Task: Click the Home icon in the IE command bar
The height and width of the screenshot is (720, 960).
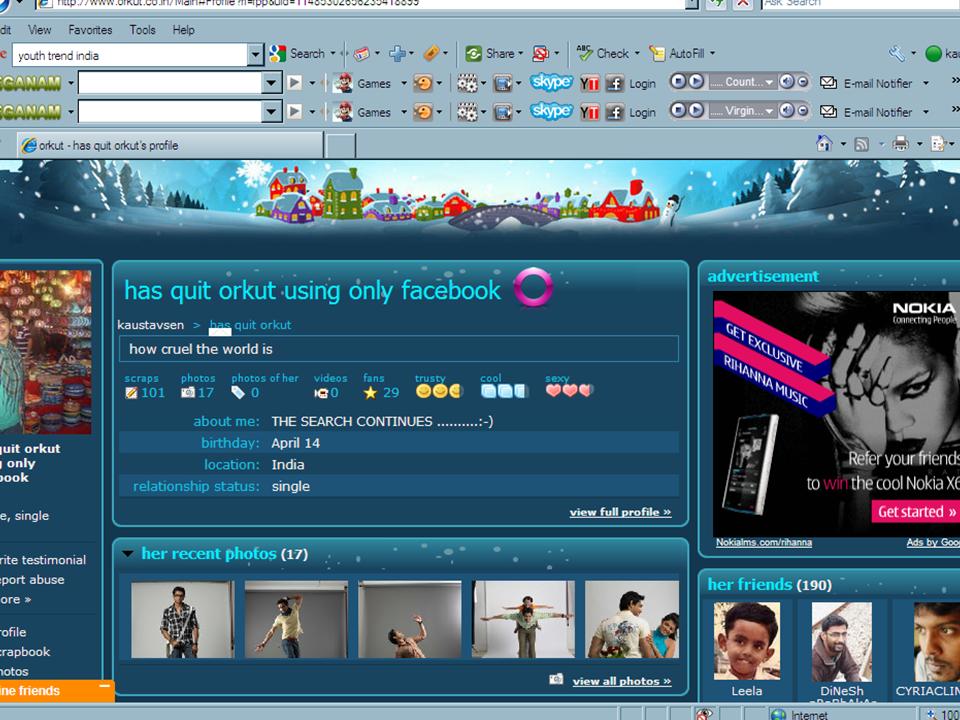Action: click(x=824, y=144)
